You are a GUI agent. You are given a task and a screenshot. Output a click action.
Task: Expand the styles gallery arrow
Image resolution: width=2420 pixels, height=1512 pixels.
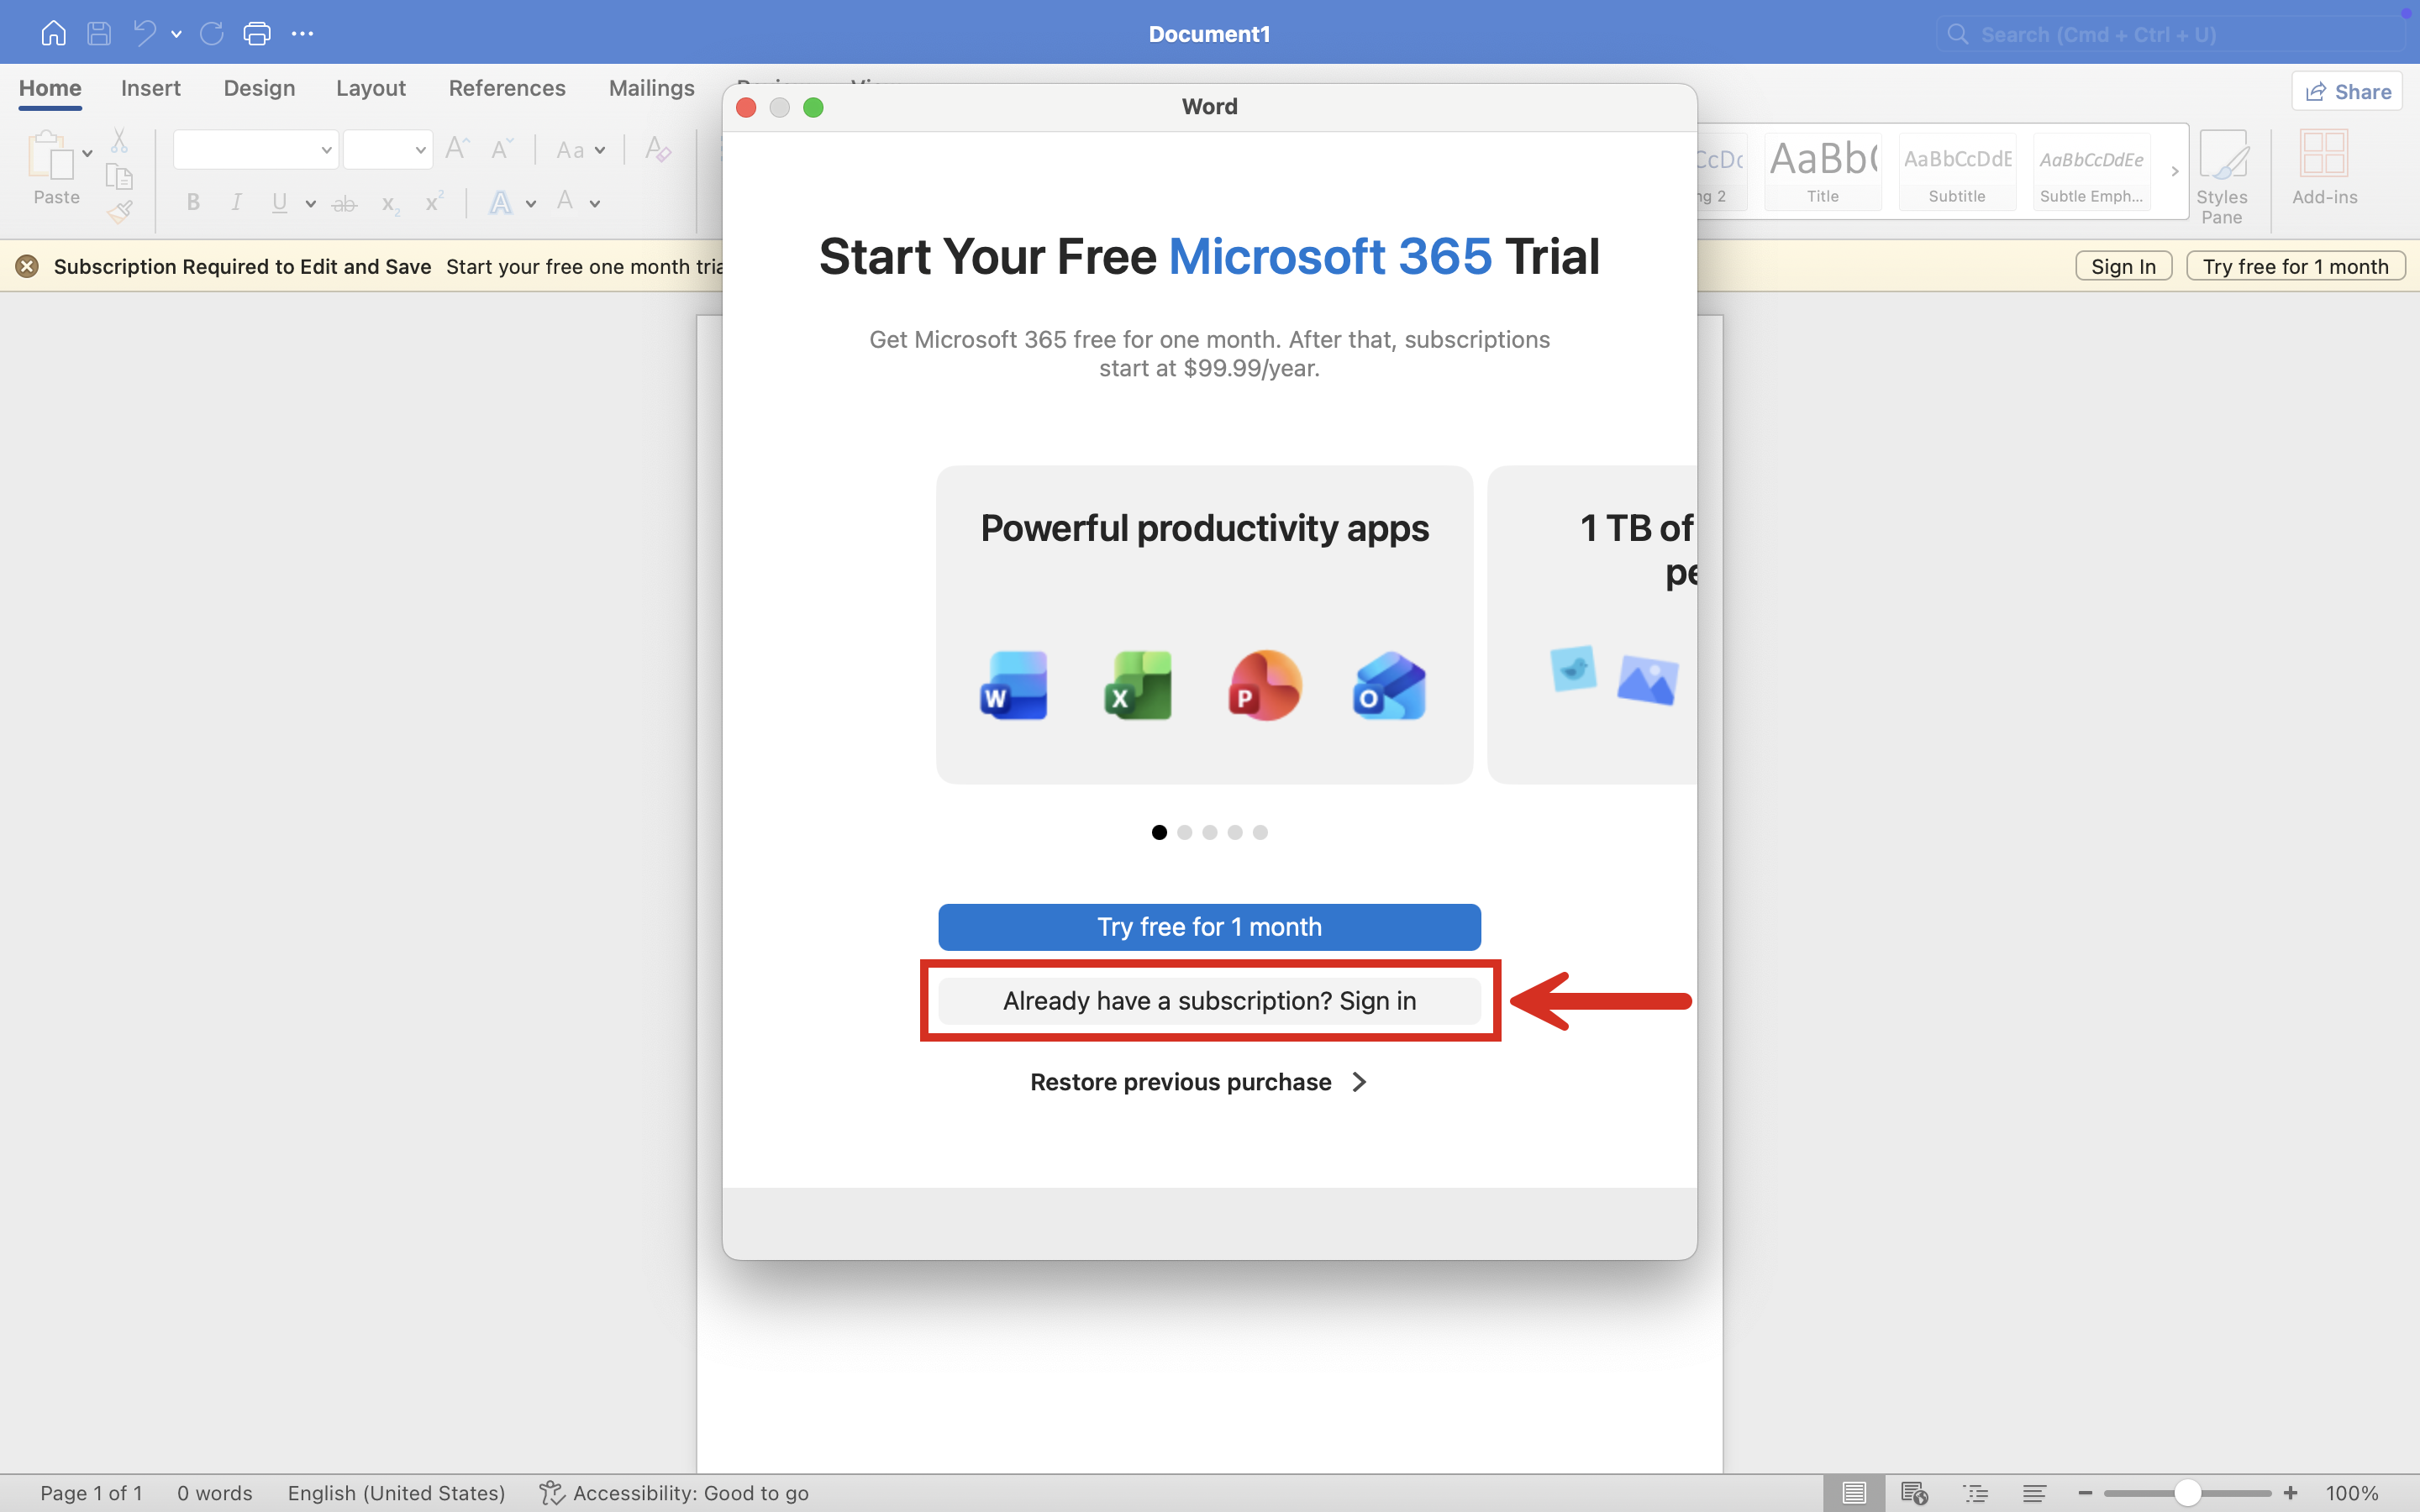coord(2174,171)
